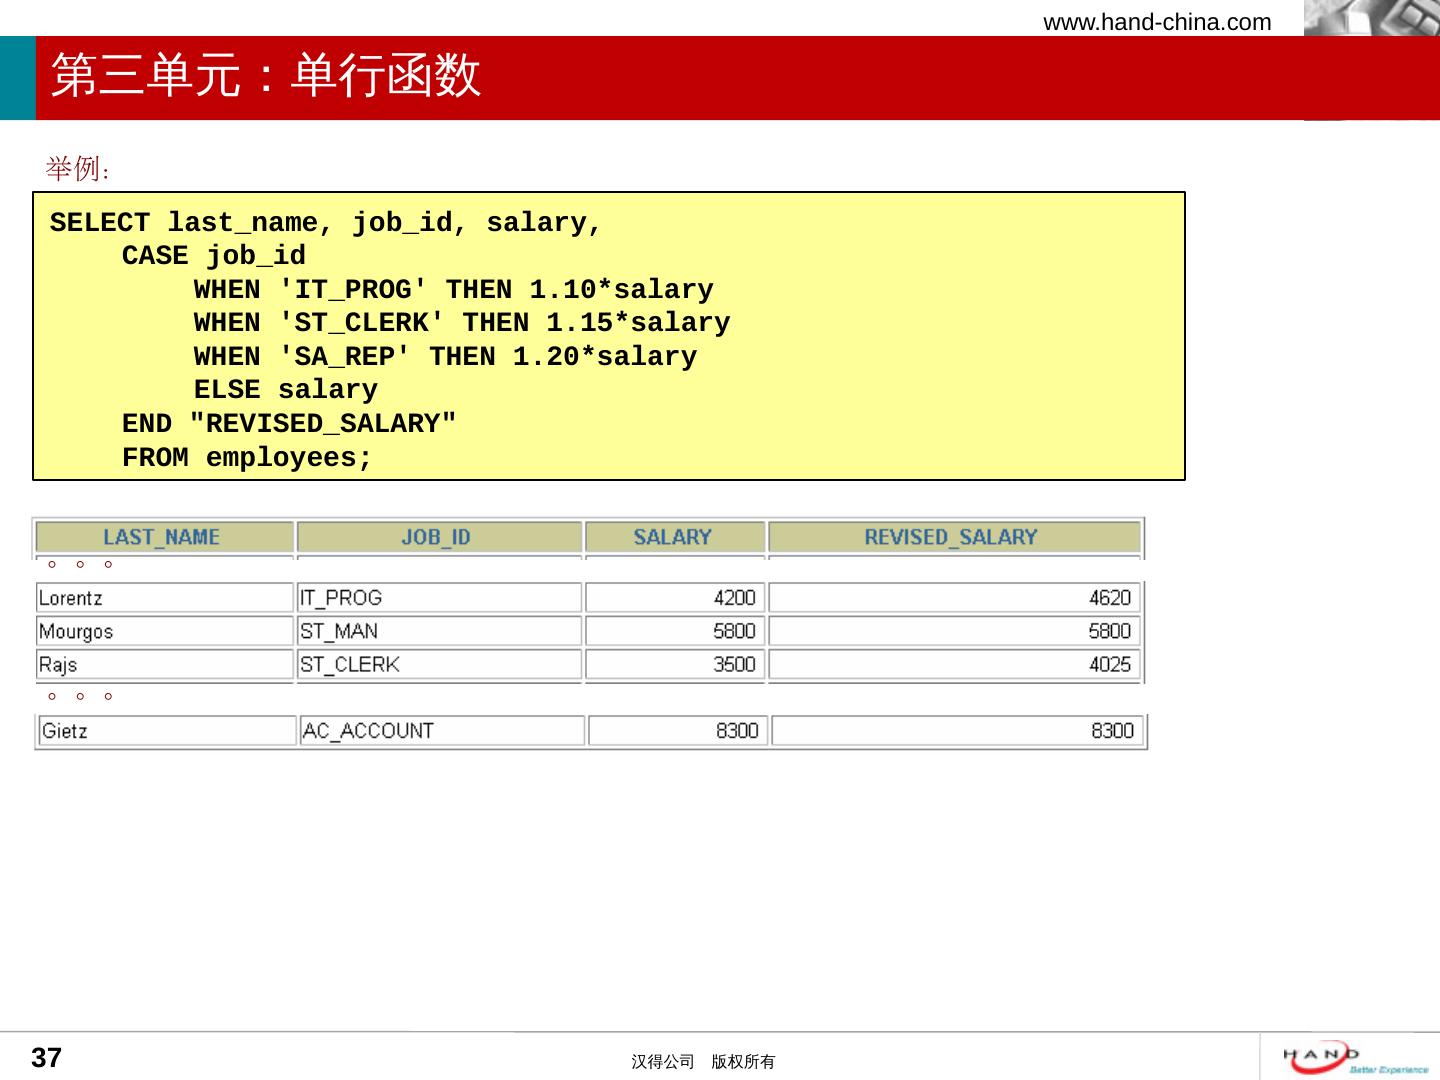
Task: Click the revised salary value 4025
Action: 1109,664
